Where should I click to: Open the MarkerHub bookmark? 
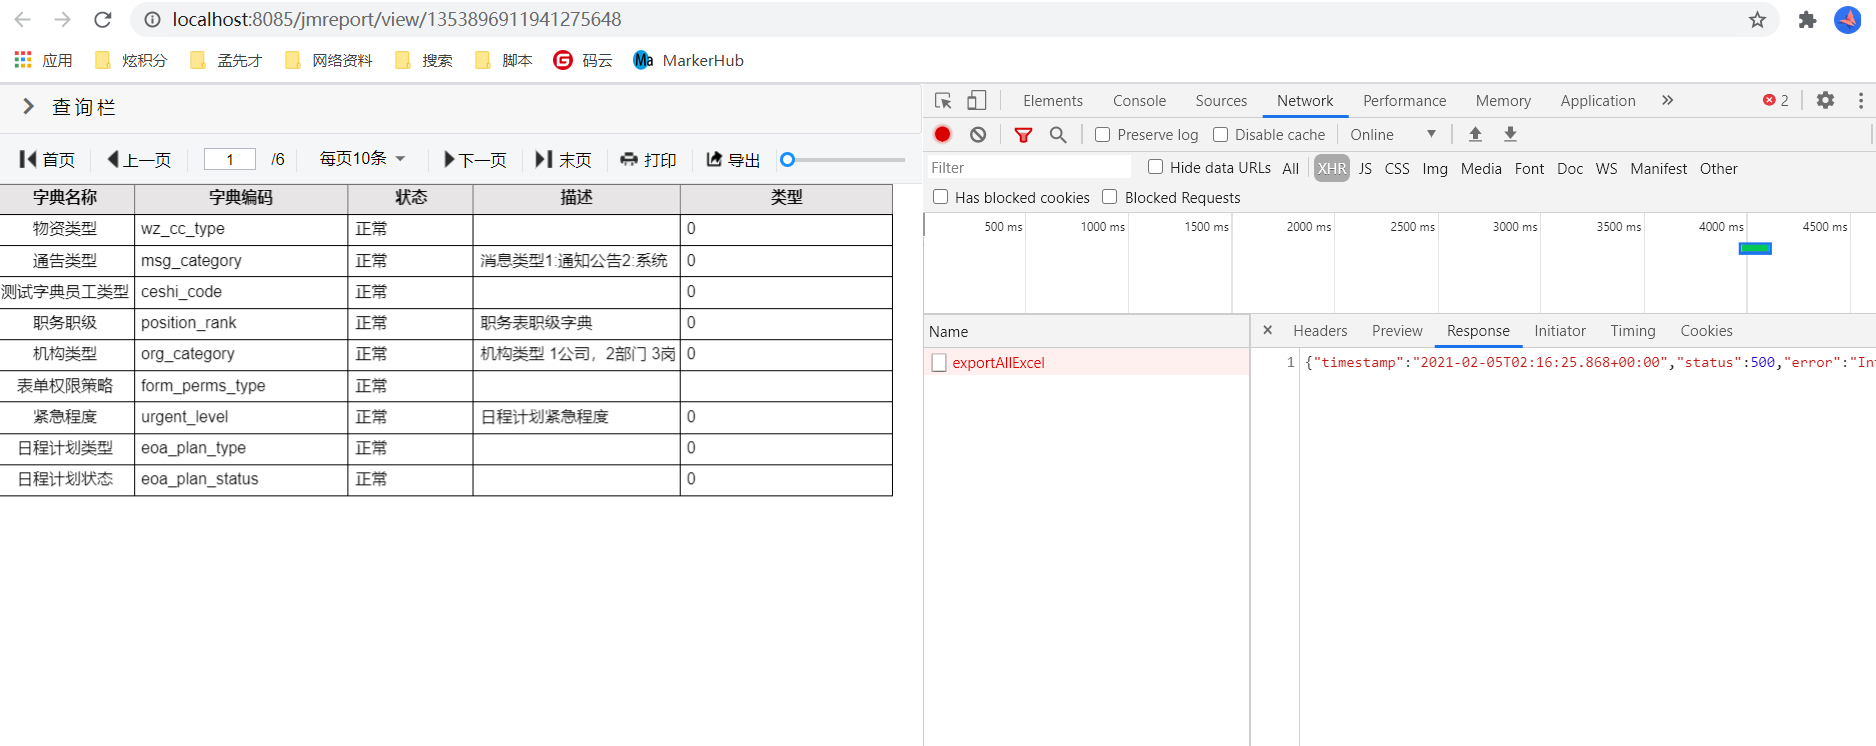[x=689, y=61]
